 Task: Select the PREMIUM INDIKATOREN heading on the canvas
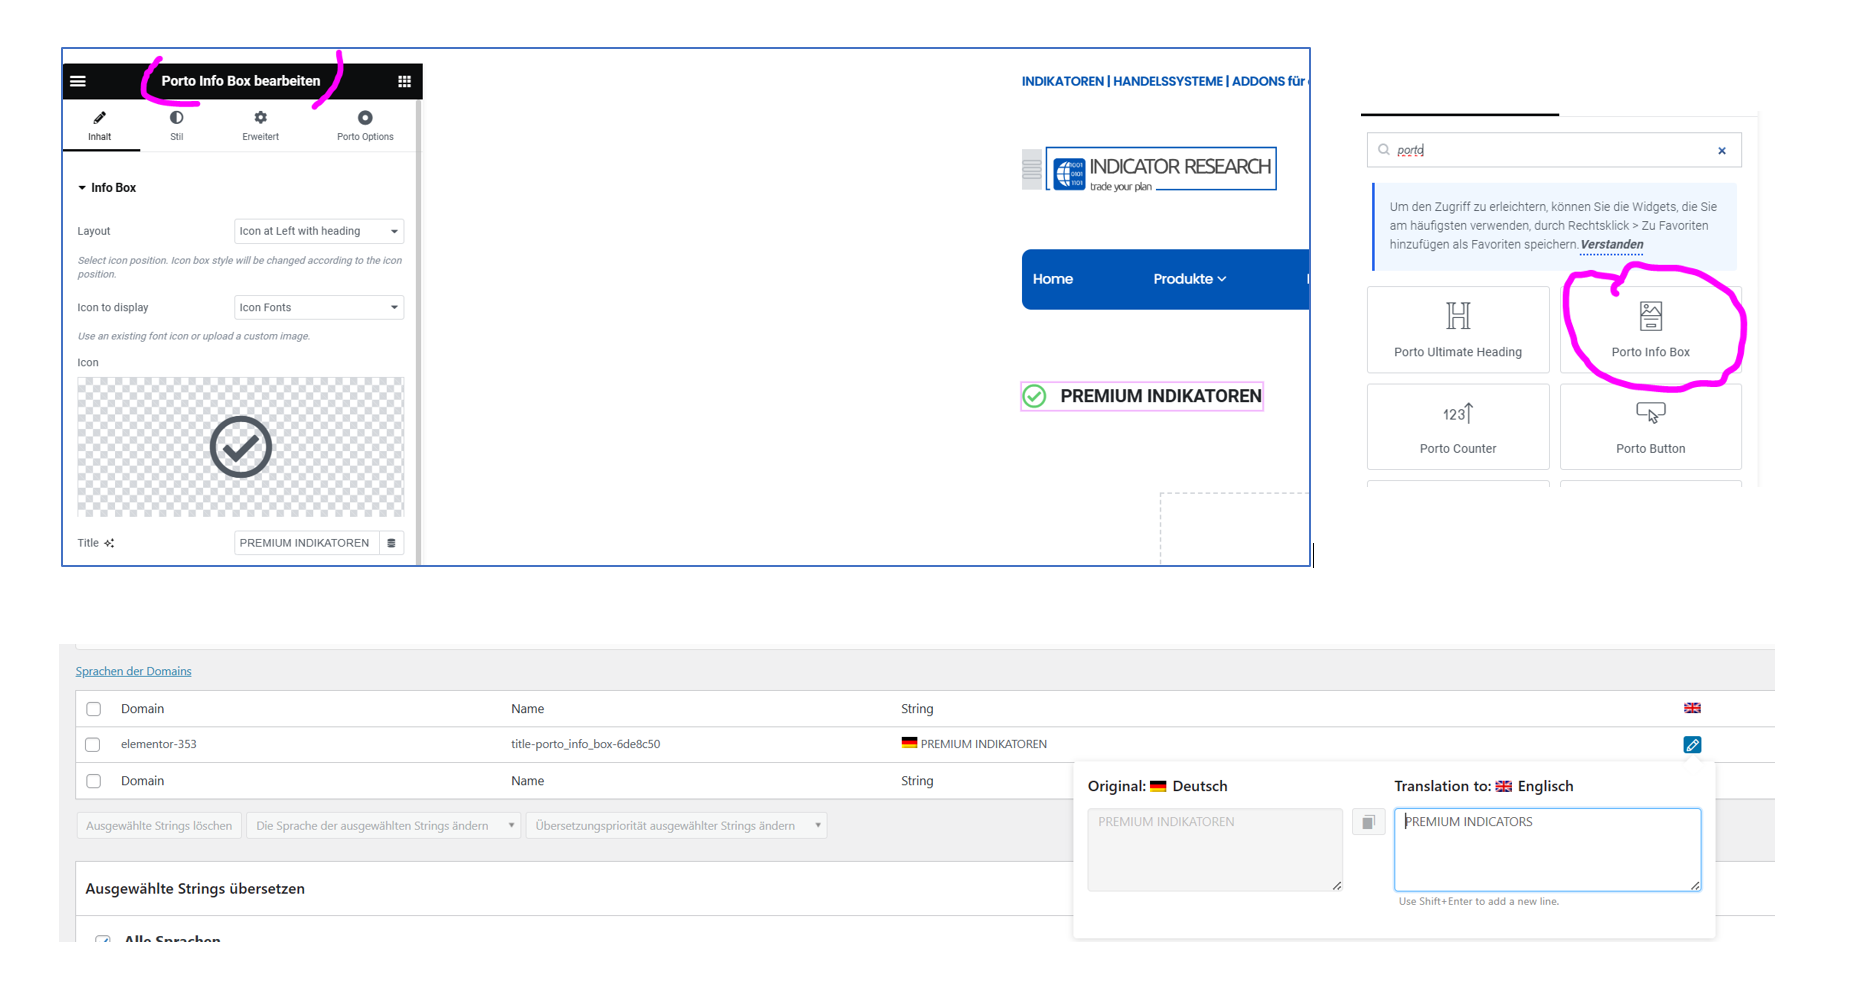point(1161,396)
